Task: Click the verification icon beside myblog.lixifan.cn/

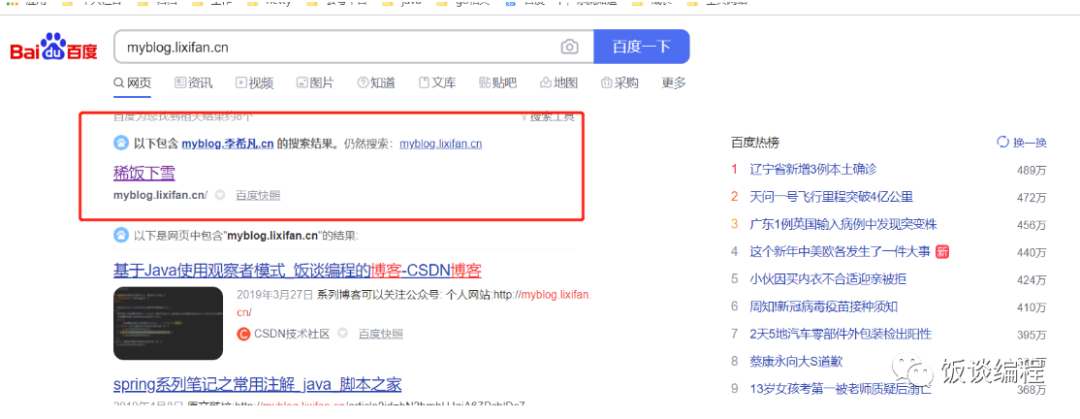Action: click(220, 196)
